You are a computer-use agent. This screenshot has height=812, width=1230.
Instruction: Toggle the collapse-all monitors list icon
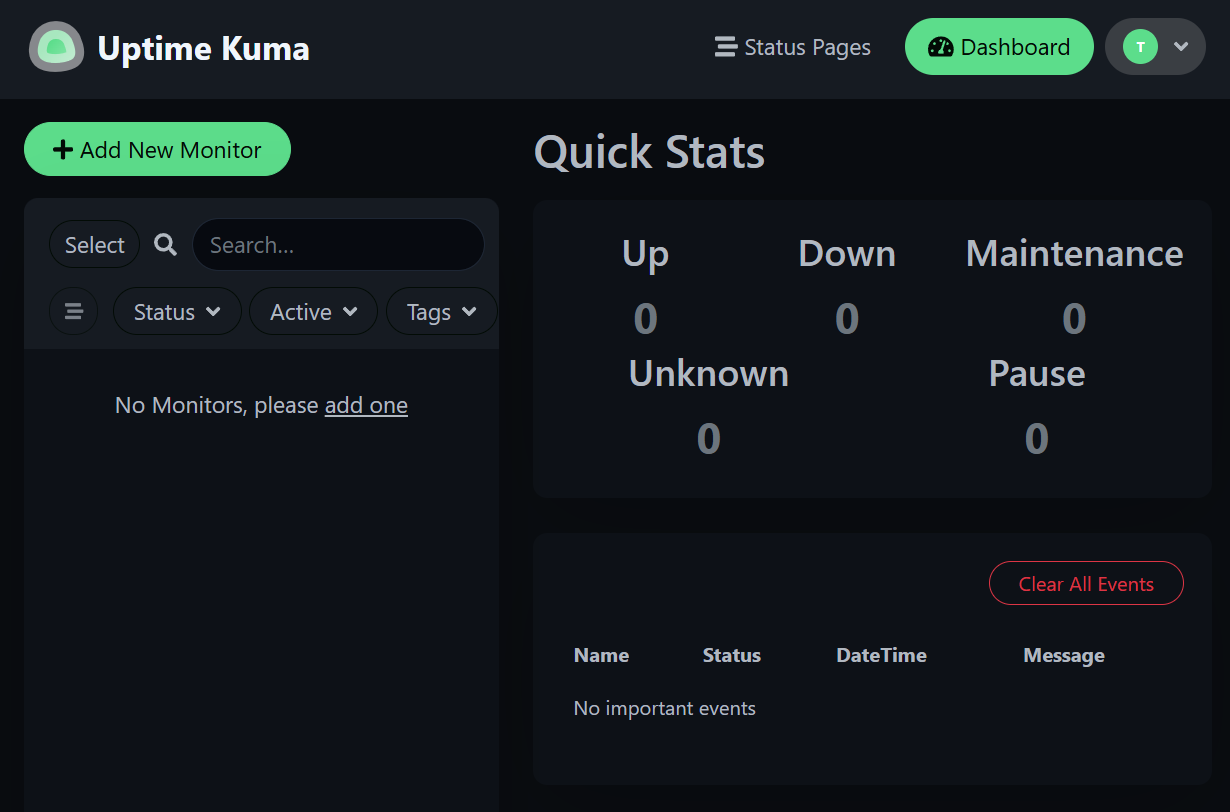[74, 312]
